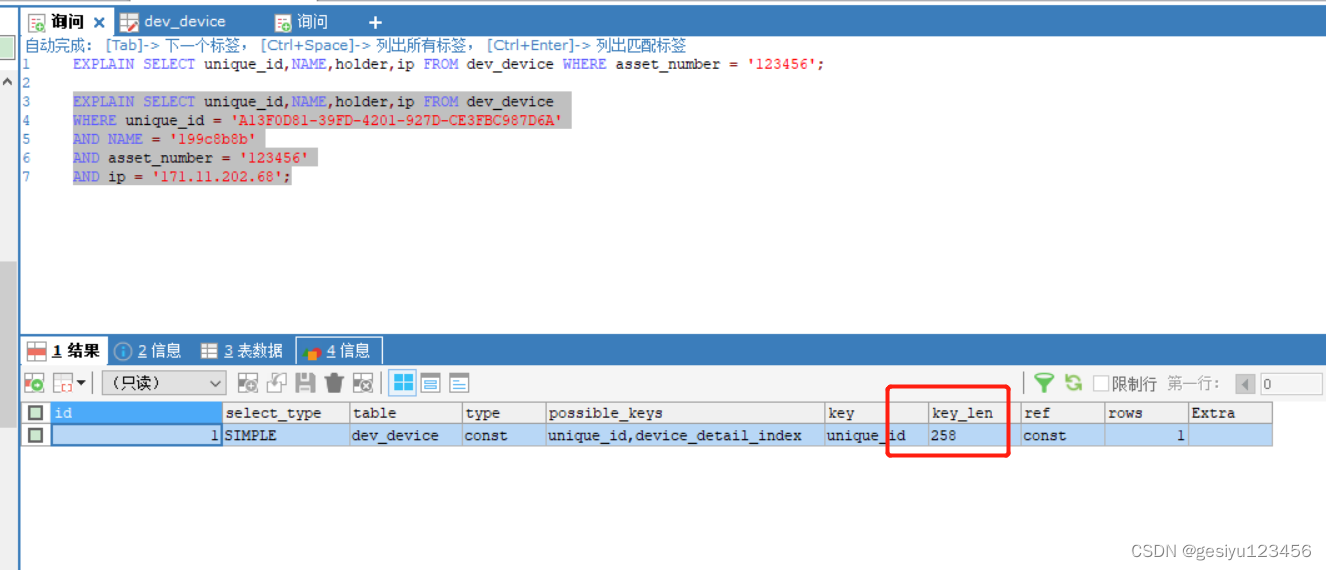Click the SIMPLE cell
This screenshot has height=570, width=1326.
tap(286, 436)
